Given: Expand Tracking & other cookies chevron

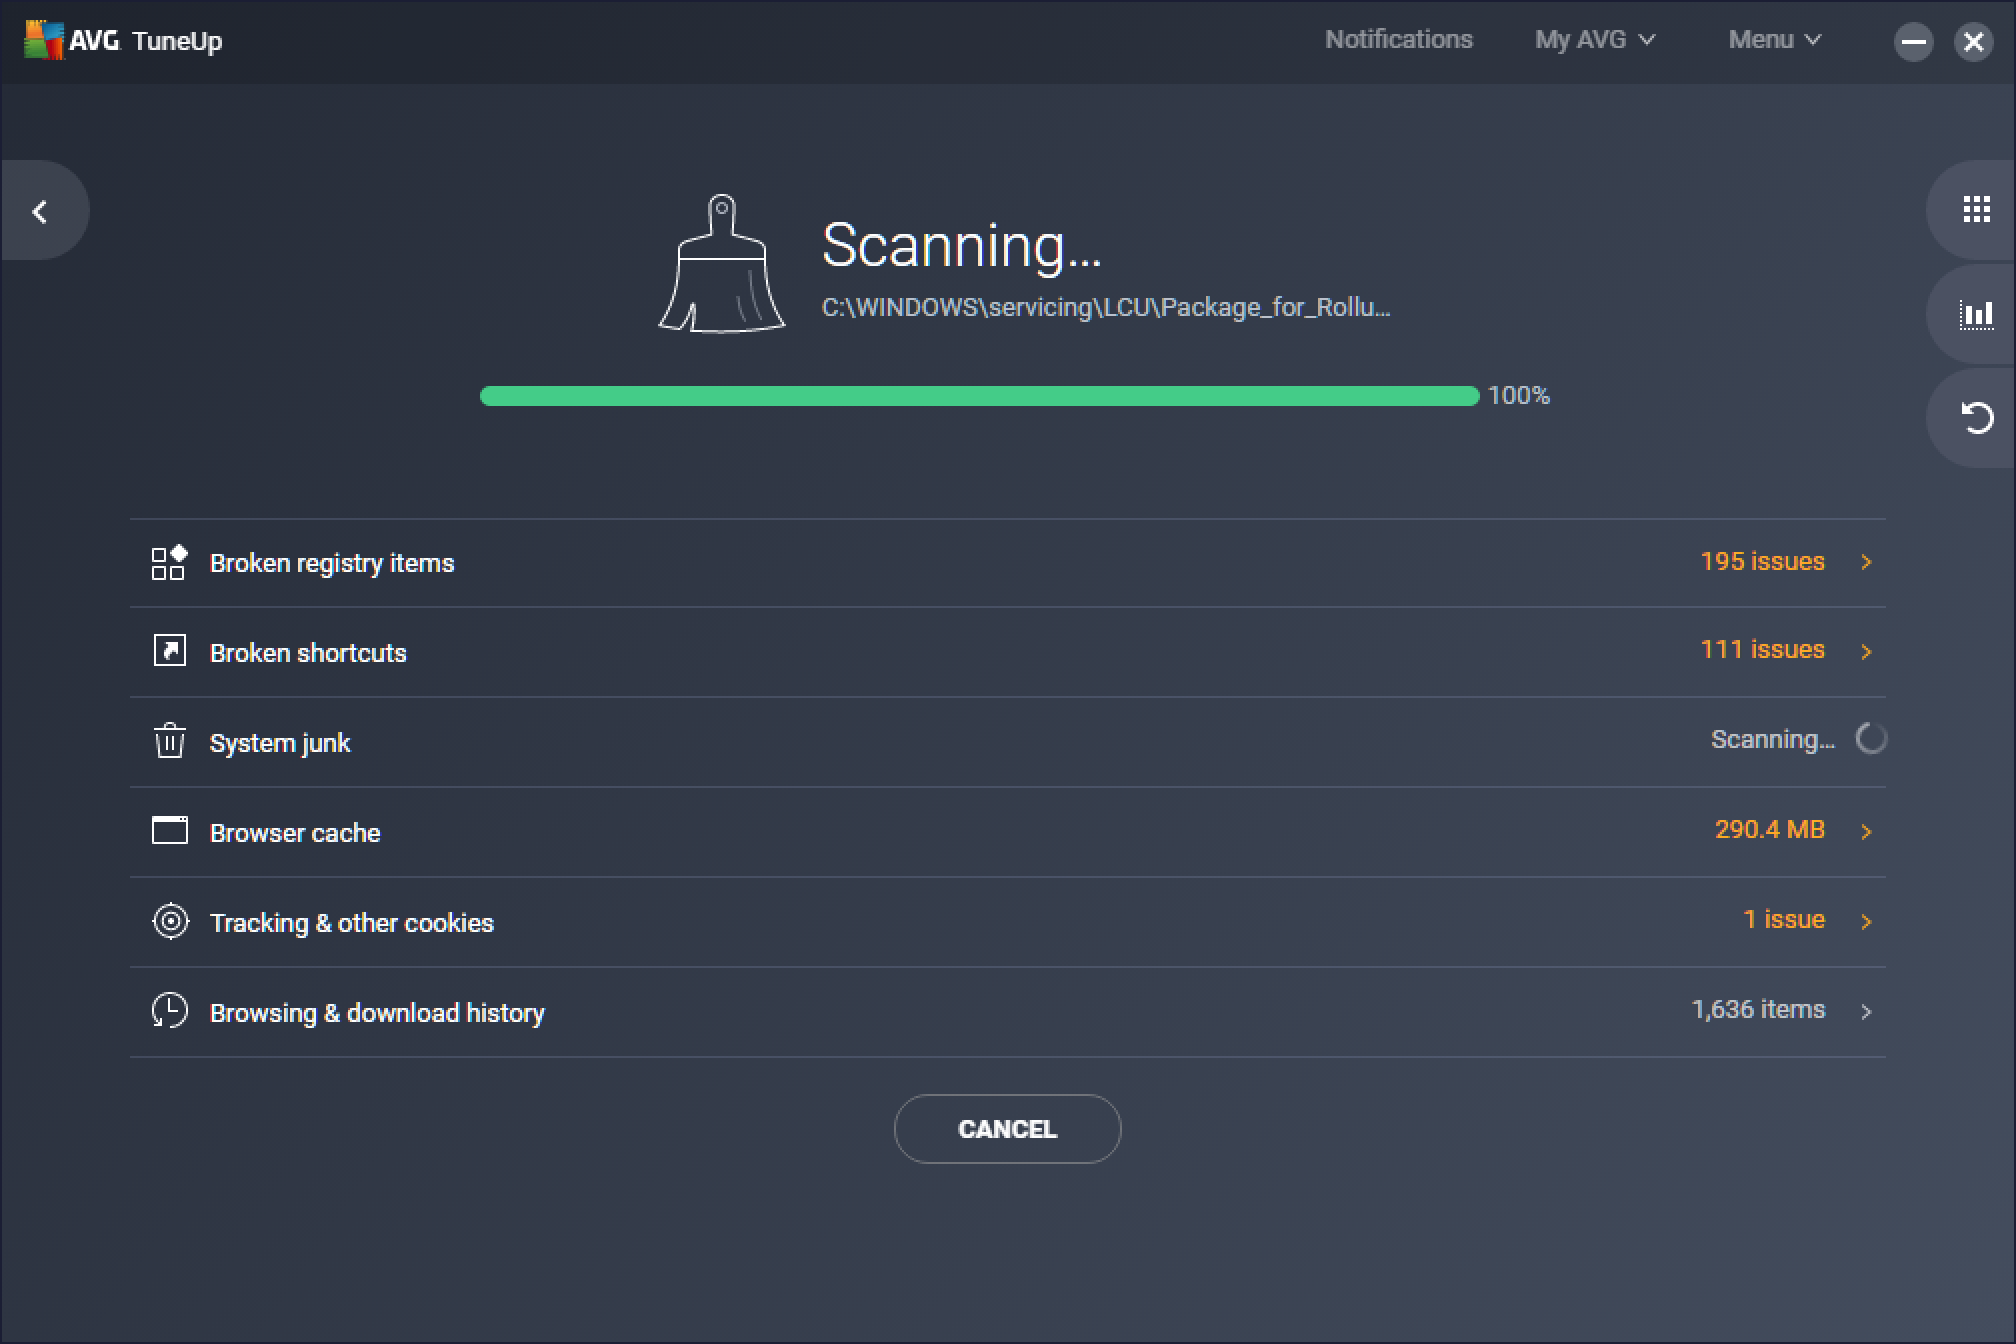Looking at the screenshot, I should click(1866, 922).
